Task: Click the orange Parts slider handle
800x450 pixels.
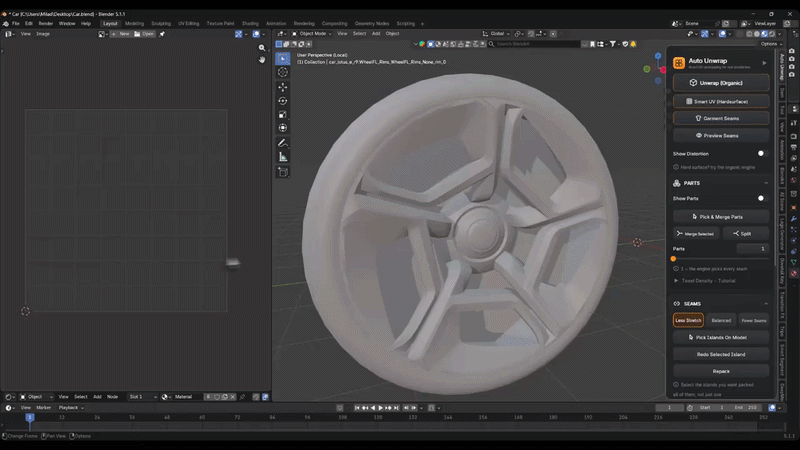Action: point(673,259)
